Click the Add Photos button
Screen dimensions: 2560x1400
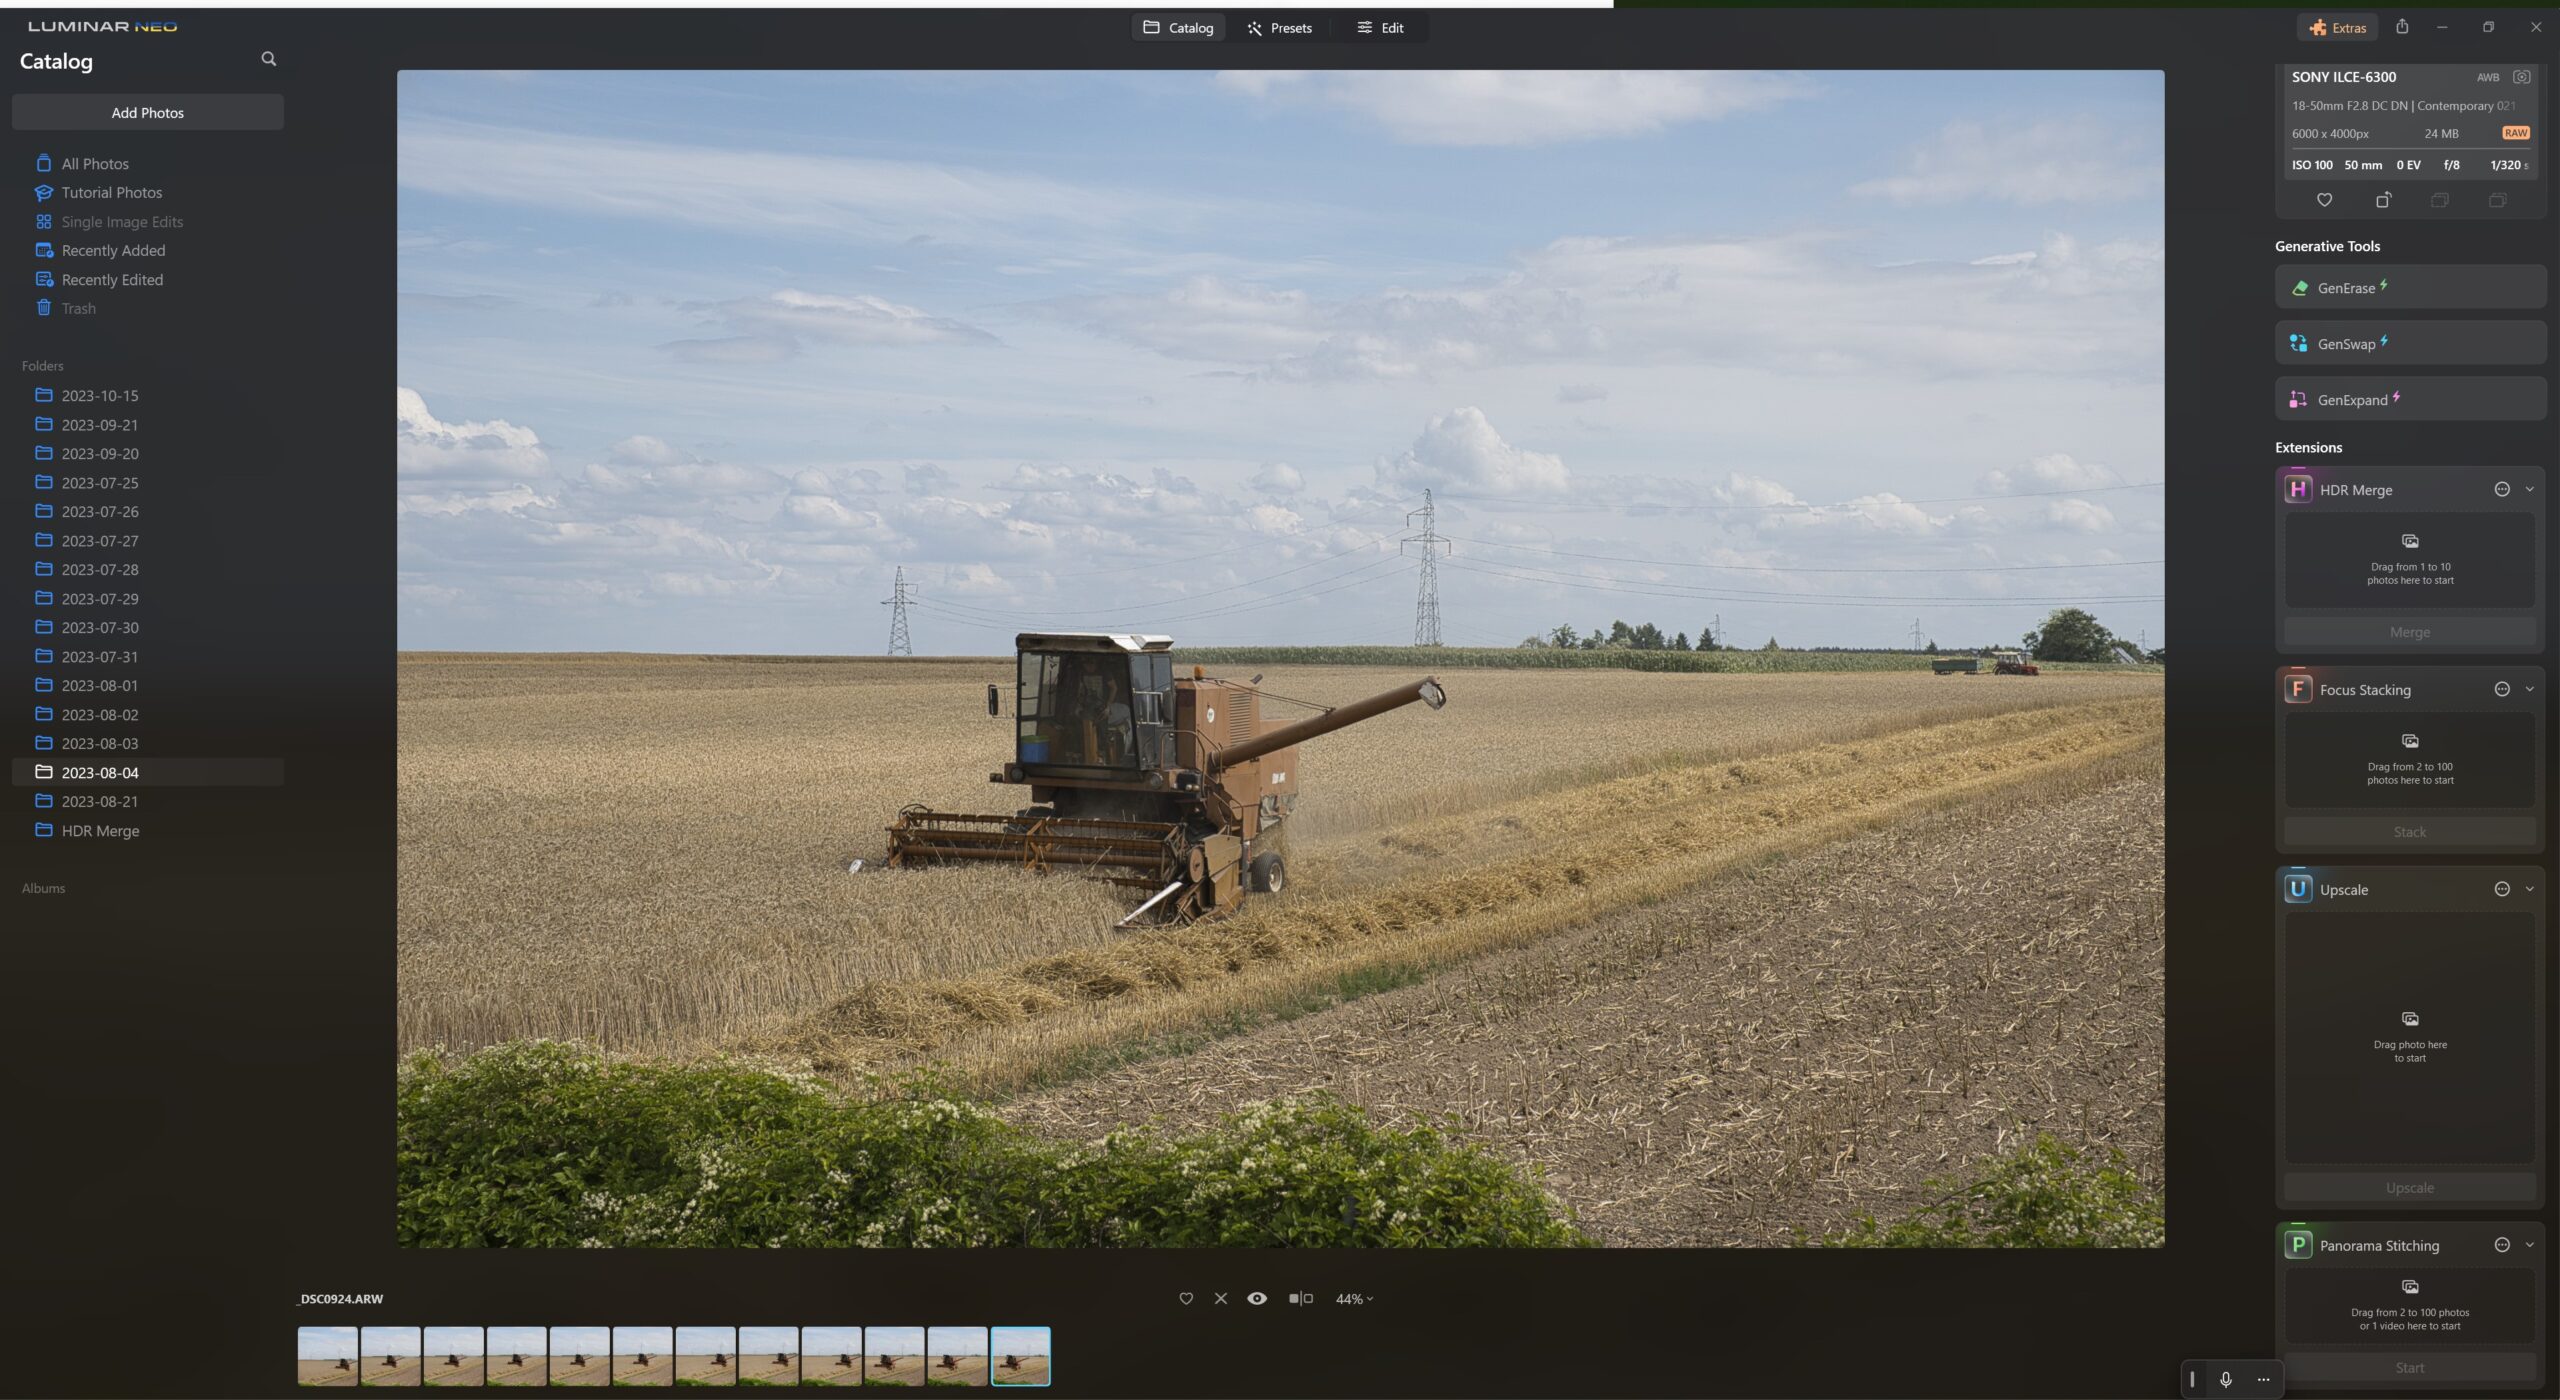(x=148, y=112)
